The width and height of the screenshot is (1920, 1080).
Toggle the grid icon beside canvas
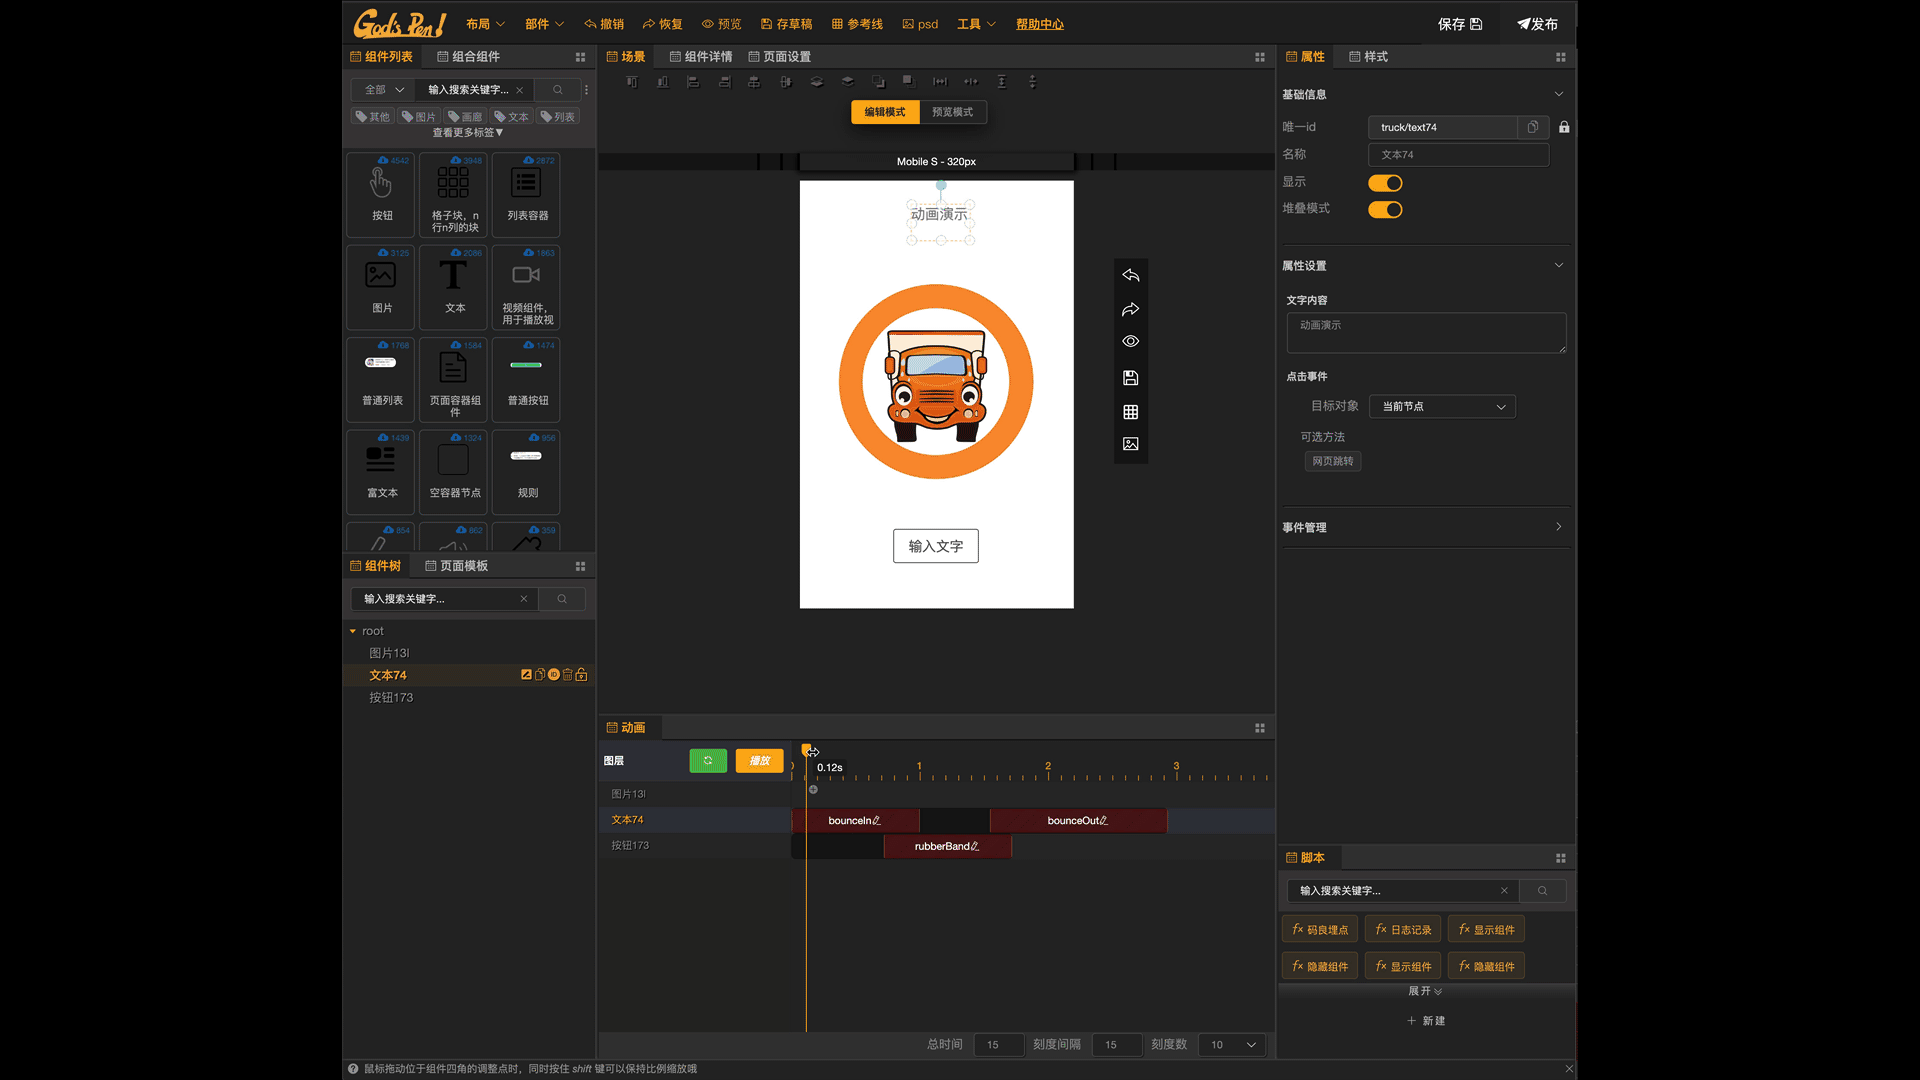[1130, 412]
